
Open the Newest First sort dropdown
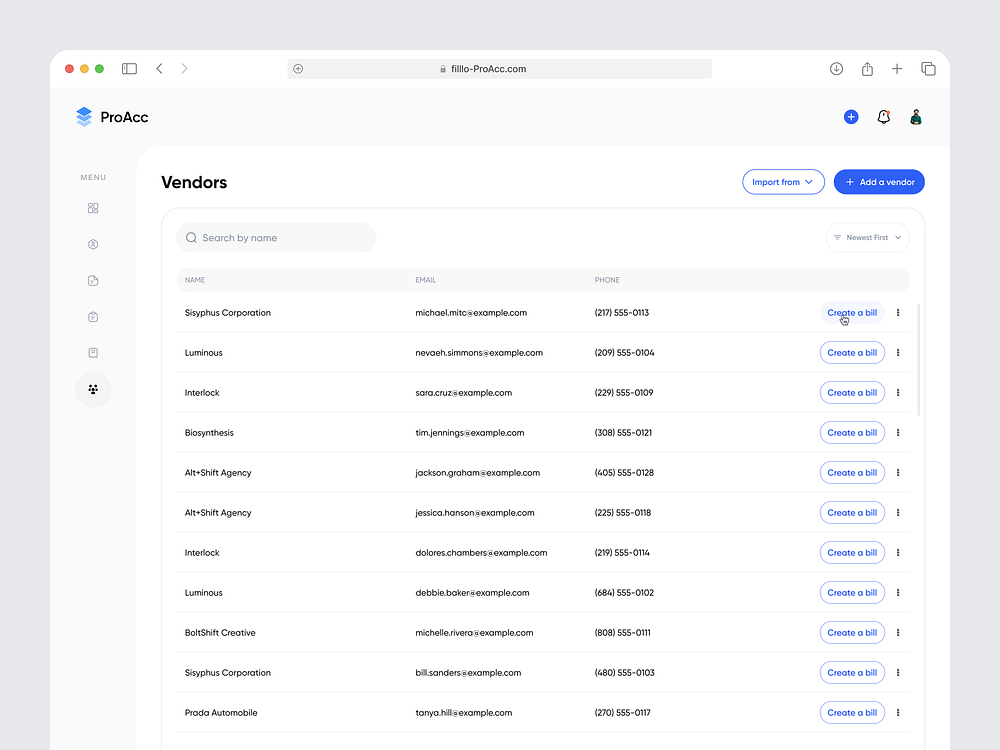tap(867, 238)
